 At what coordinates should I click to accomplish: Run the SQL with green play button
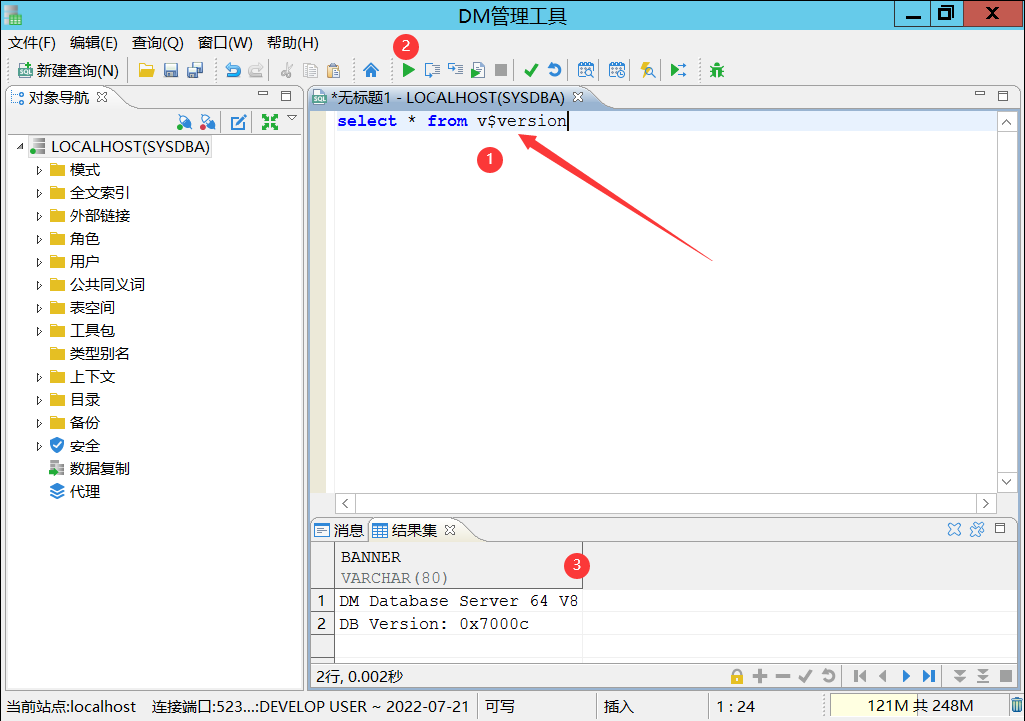tap(409, 70)
